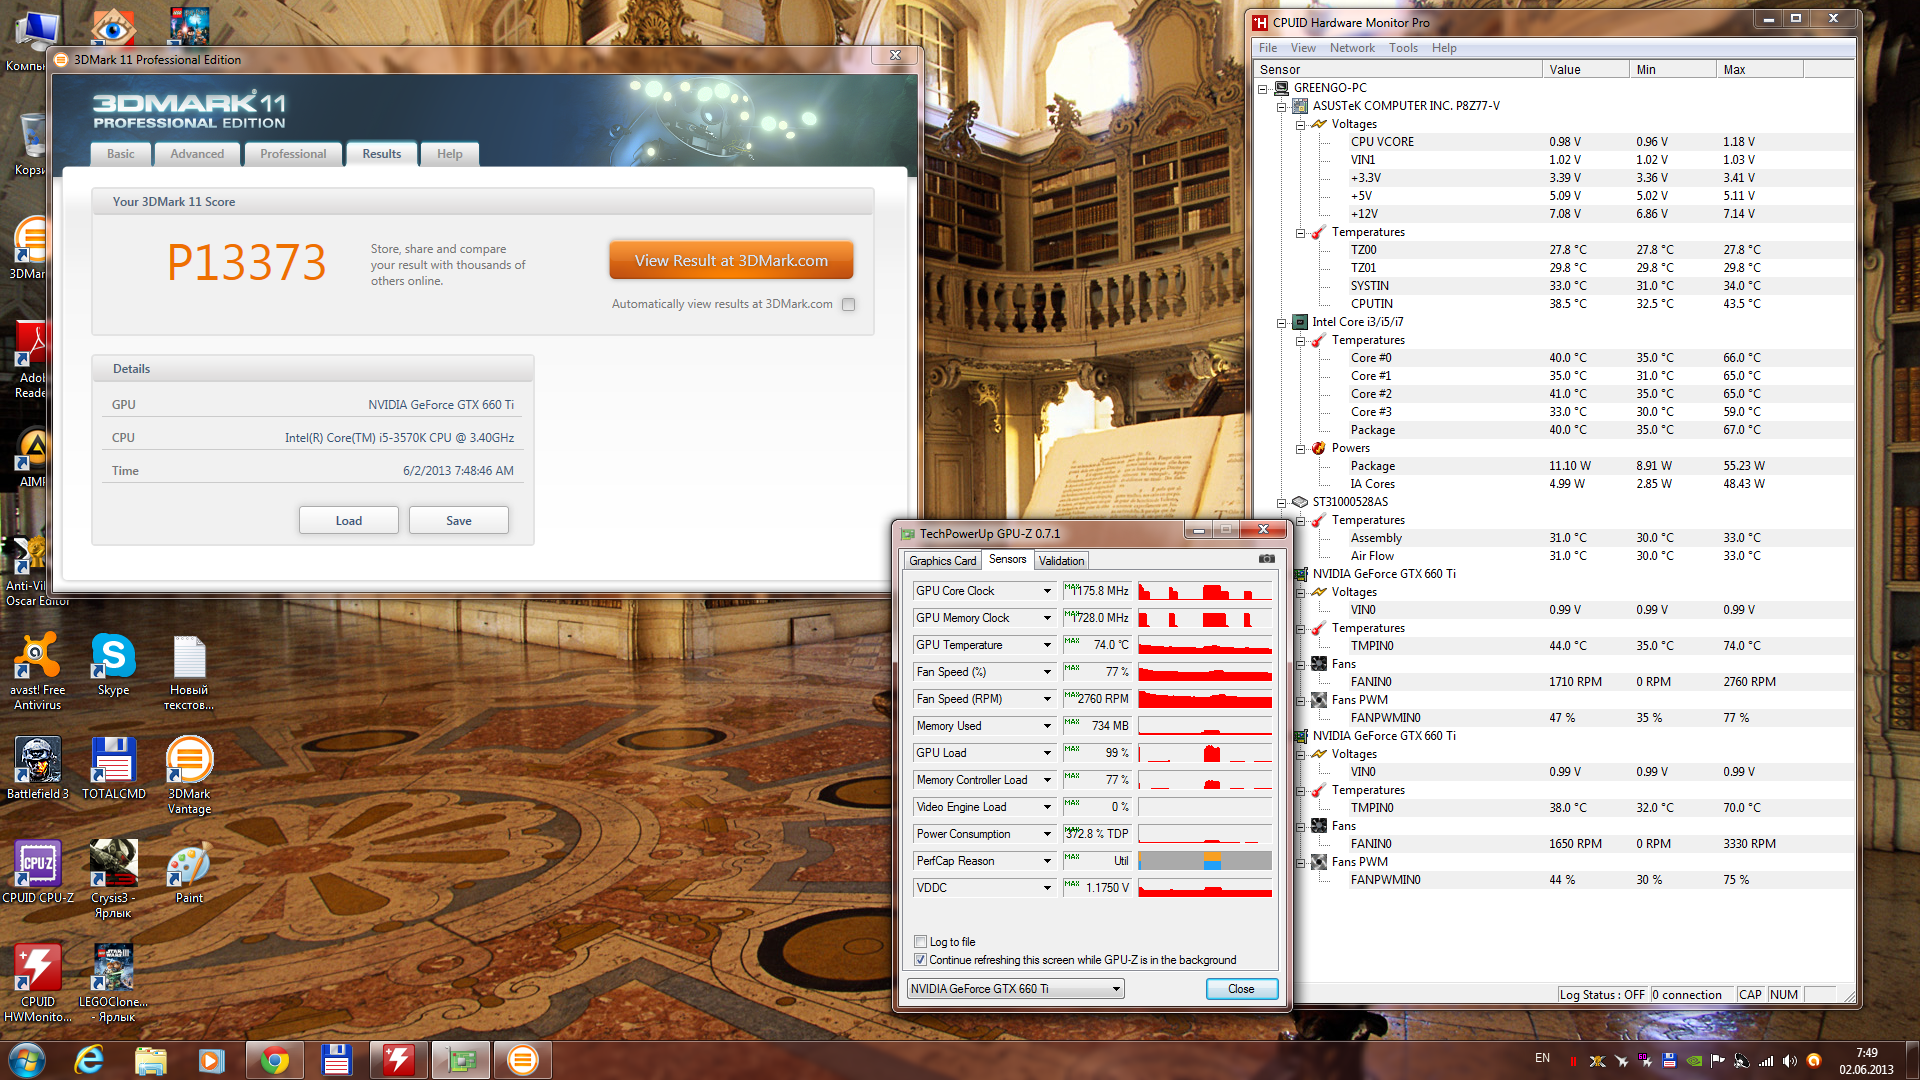Open the Paint desktop shortcut
The width and height of the screenshot is (1920, 1080).
189,873
